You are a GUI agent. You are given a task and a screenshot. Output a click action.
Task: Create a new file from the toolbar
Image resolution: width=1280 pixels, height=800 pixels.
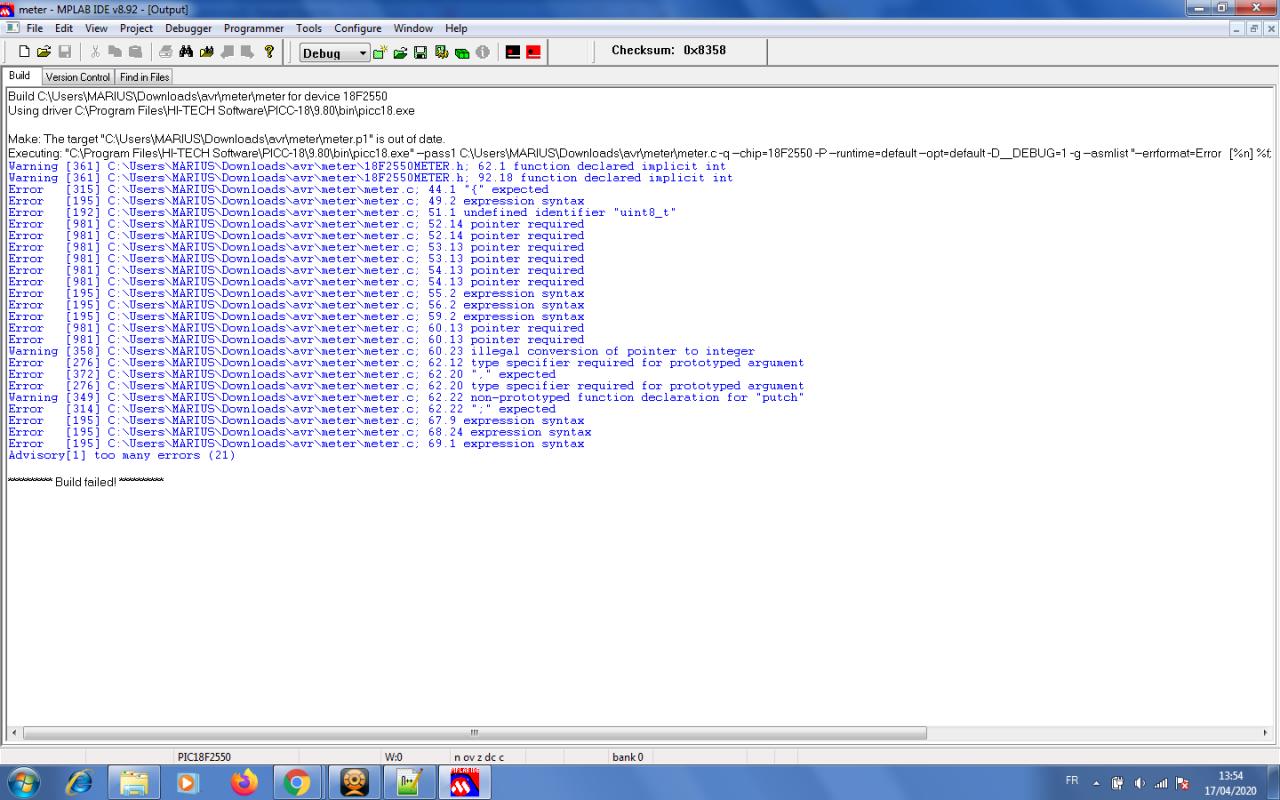tap(24, 52)
